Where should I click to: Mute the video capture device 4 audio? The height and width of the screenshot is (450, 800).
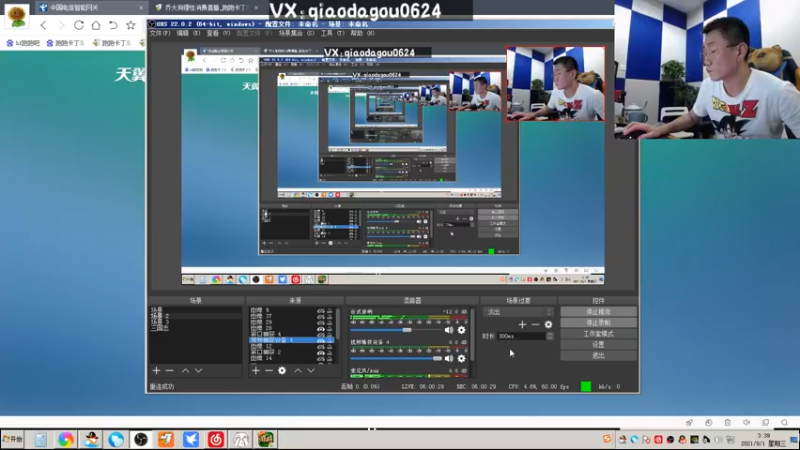[x=449, y=359]
